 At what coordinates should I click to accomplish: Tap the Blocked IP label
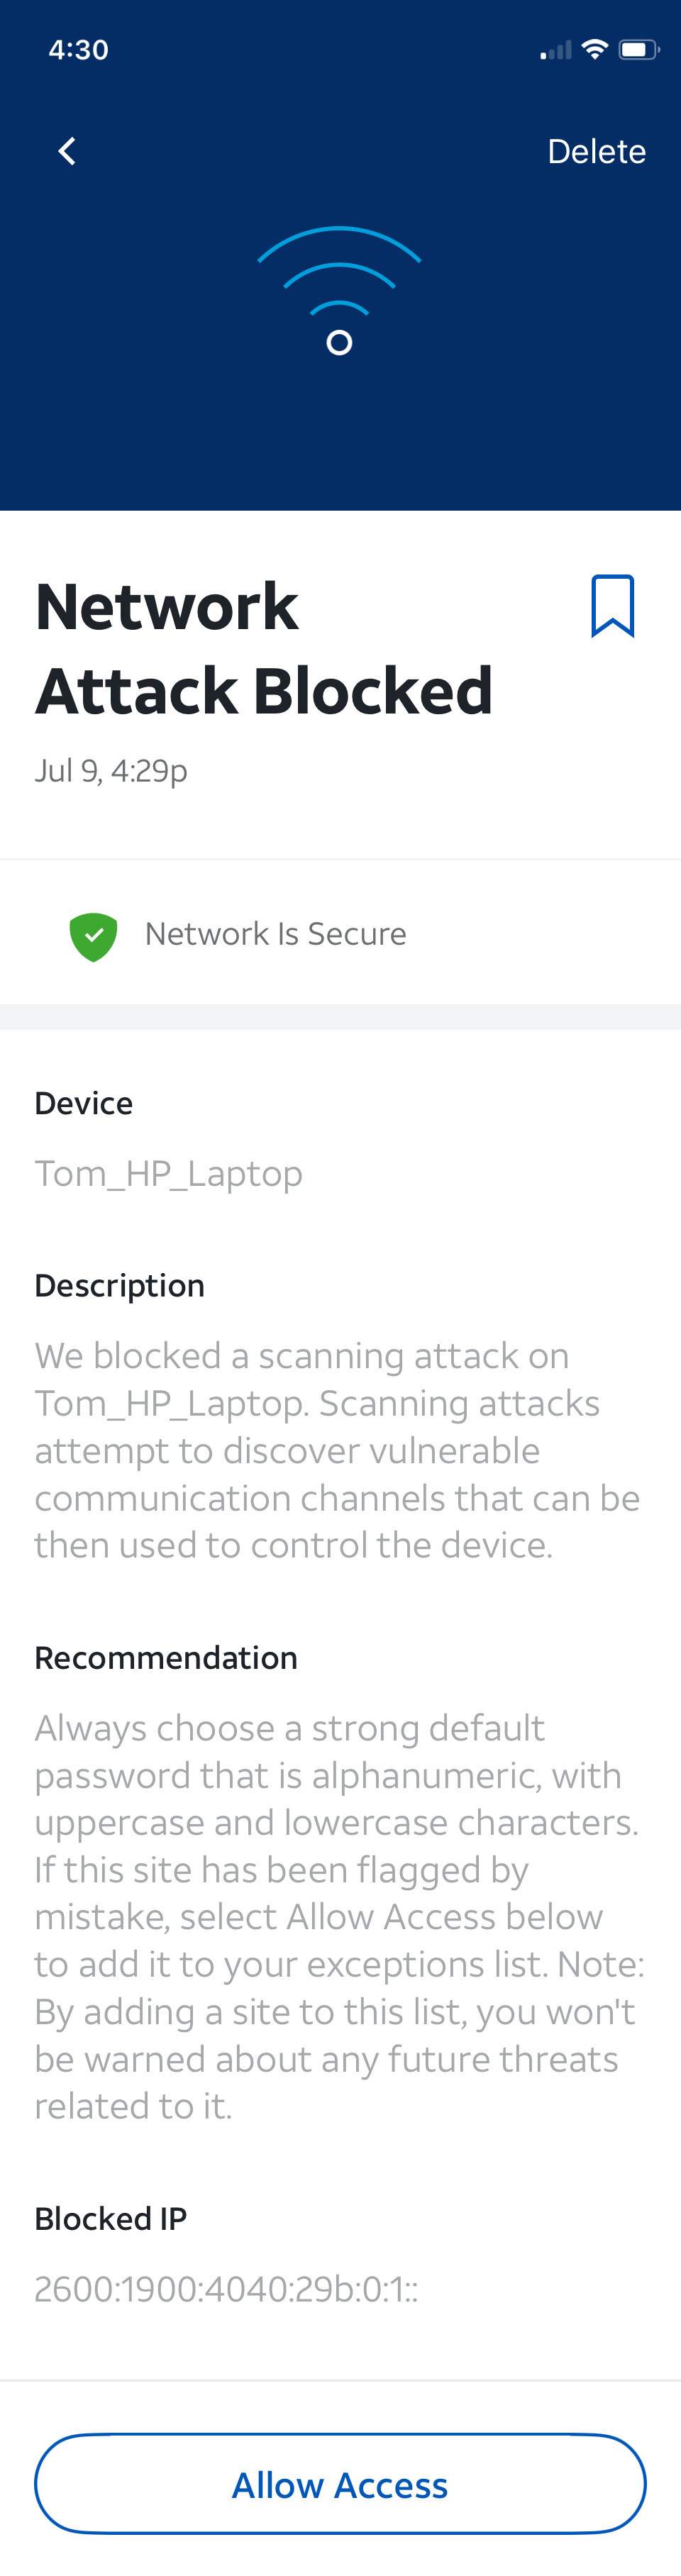point(111,2218)
